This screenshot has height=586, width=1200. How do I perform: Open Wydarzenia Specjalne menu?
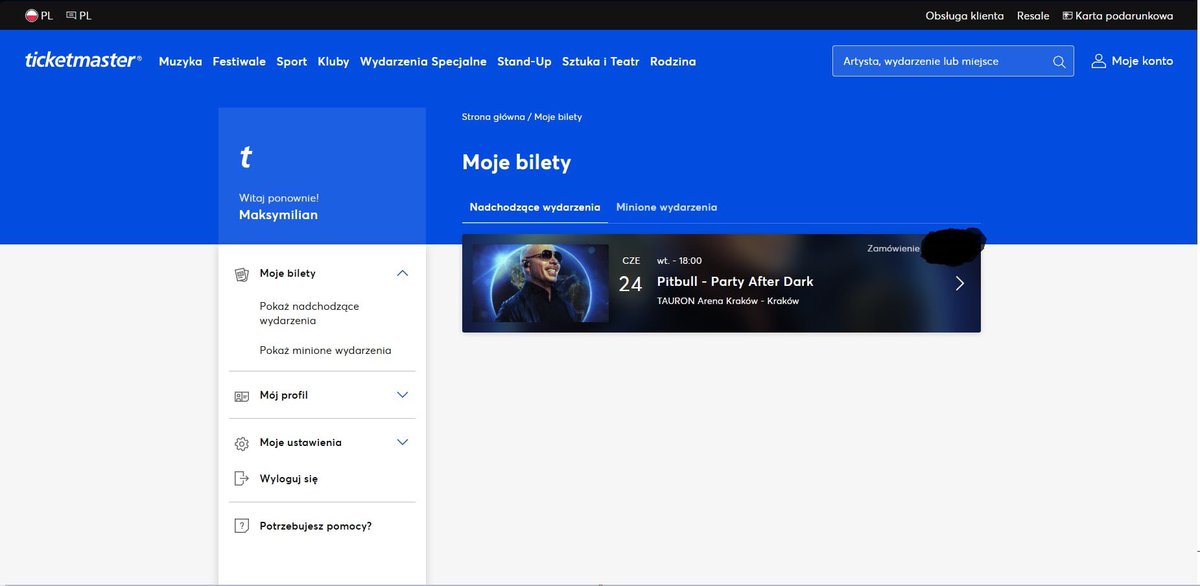(x=423, y=61)
